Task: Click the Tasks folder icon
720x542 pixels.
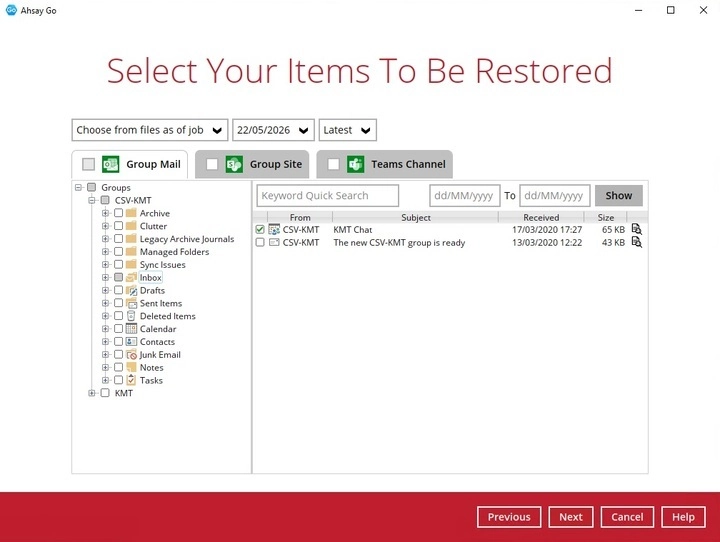Action: (131, 380)
